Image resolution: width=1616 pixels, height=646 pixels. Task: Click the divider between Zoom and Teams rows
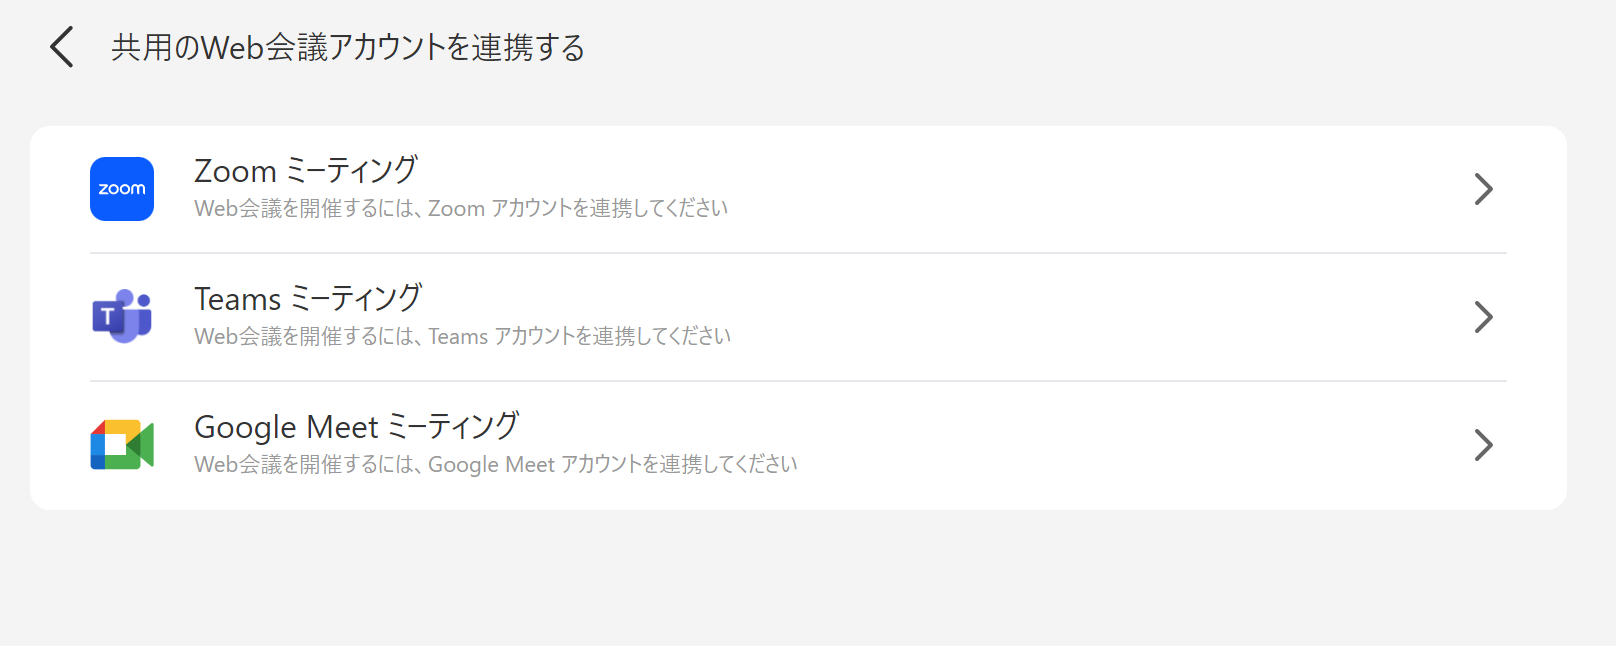click(798, 253)
